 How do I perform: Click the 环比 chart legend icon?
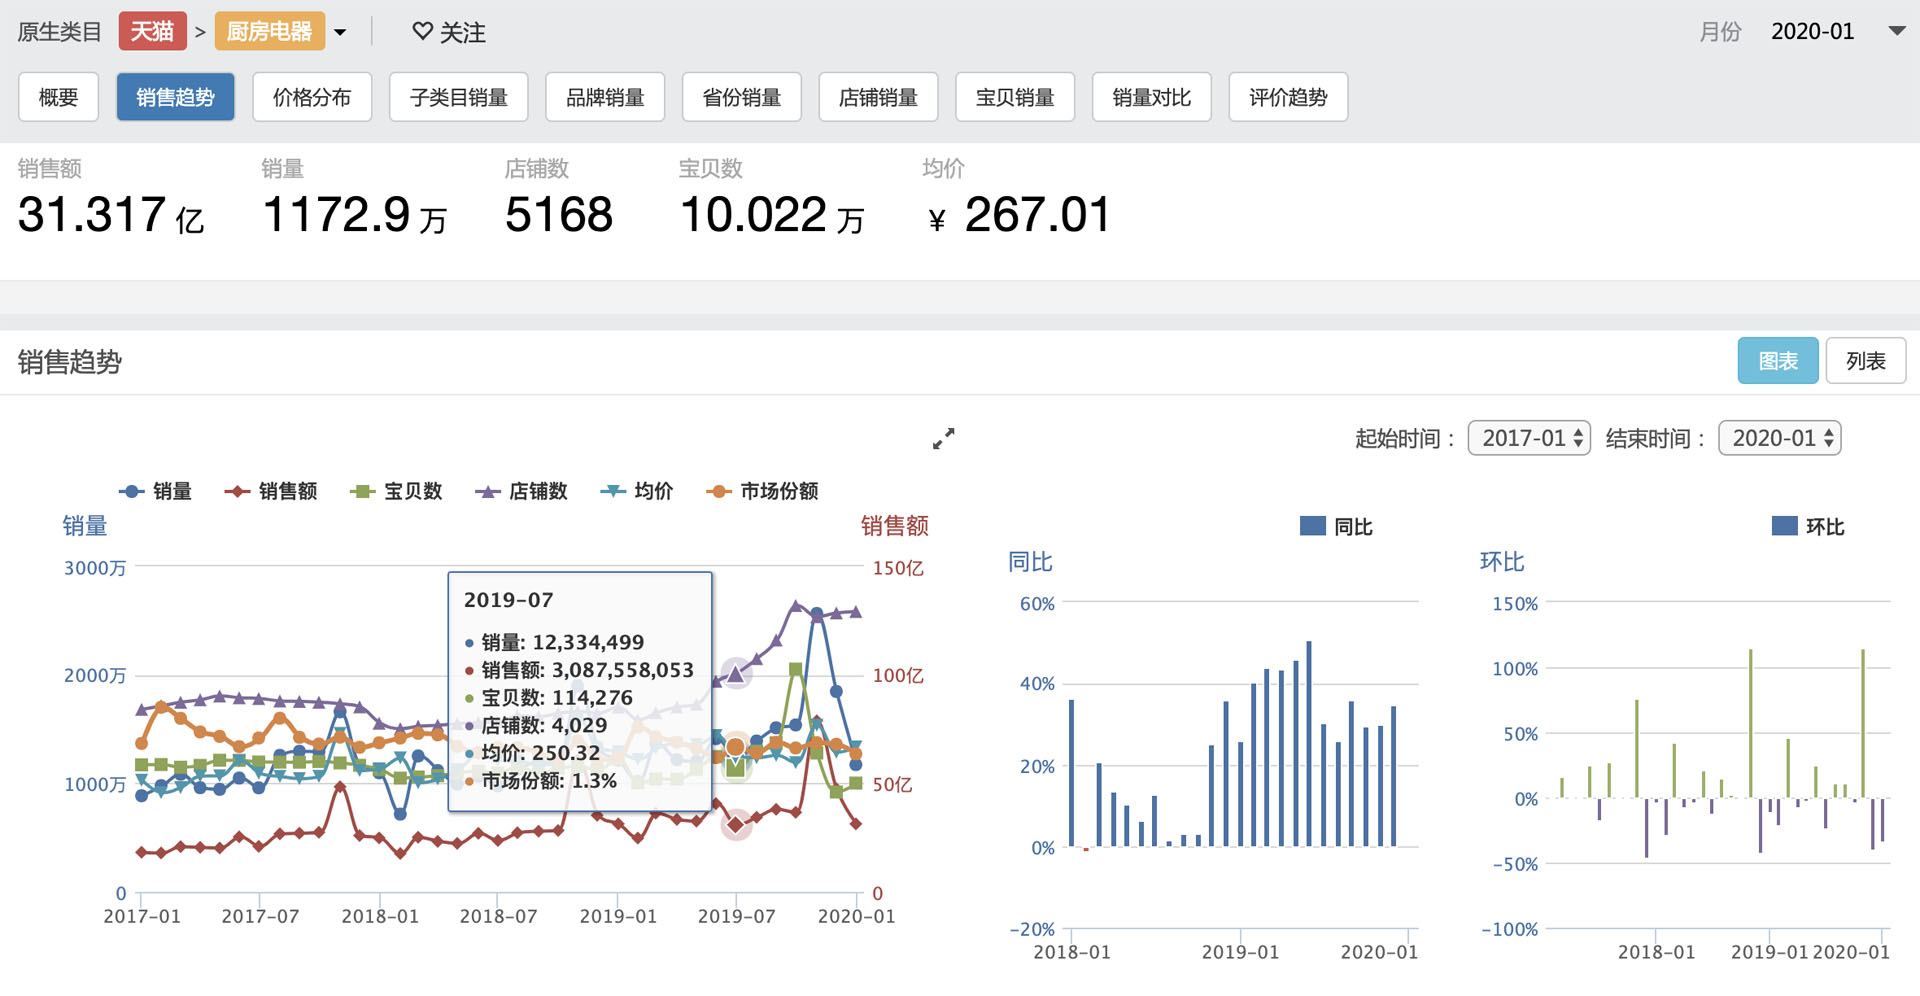(x=1784, y=526)
